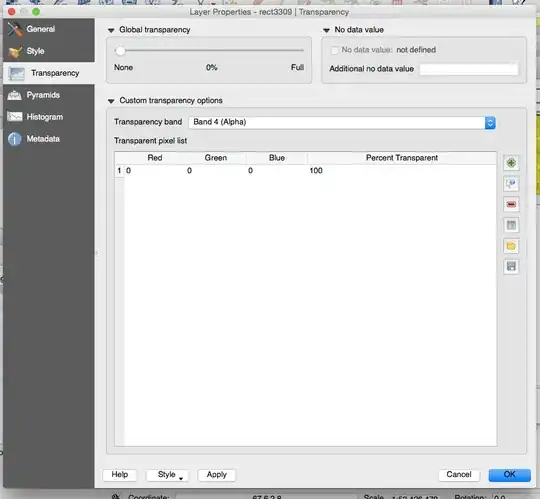Click Blue value cell in row 1

point(277,170)
